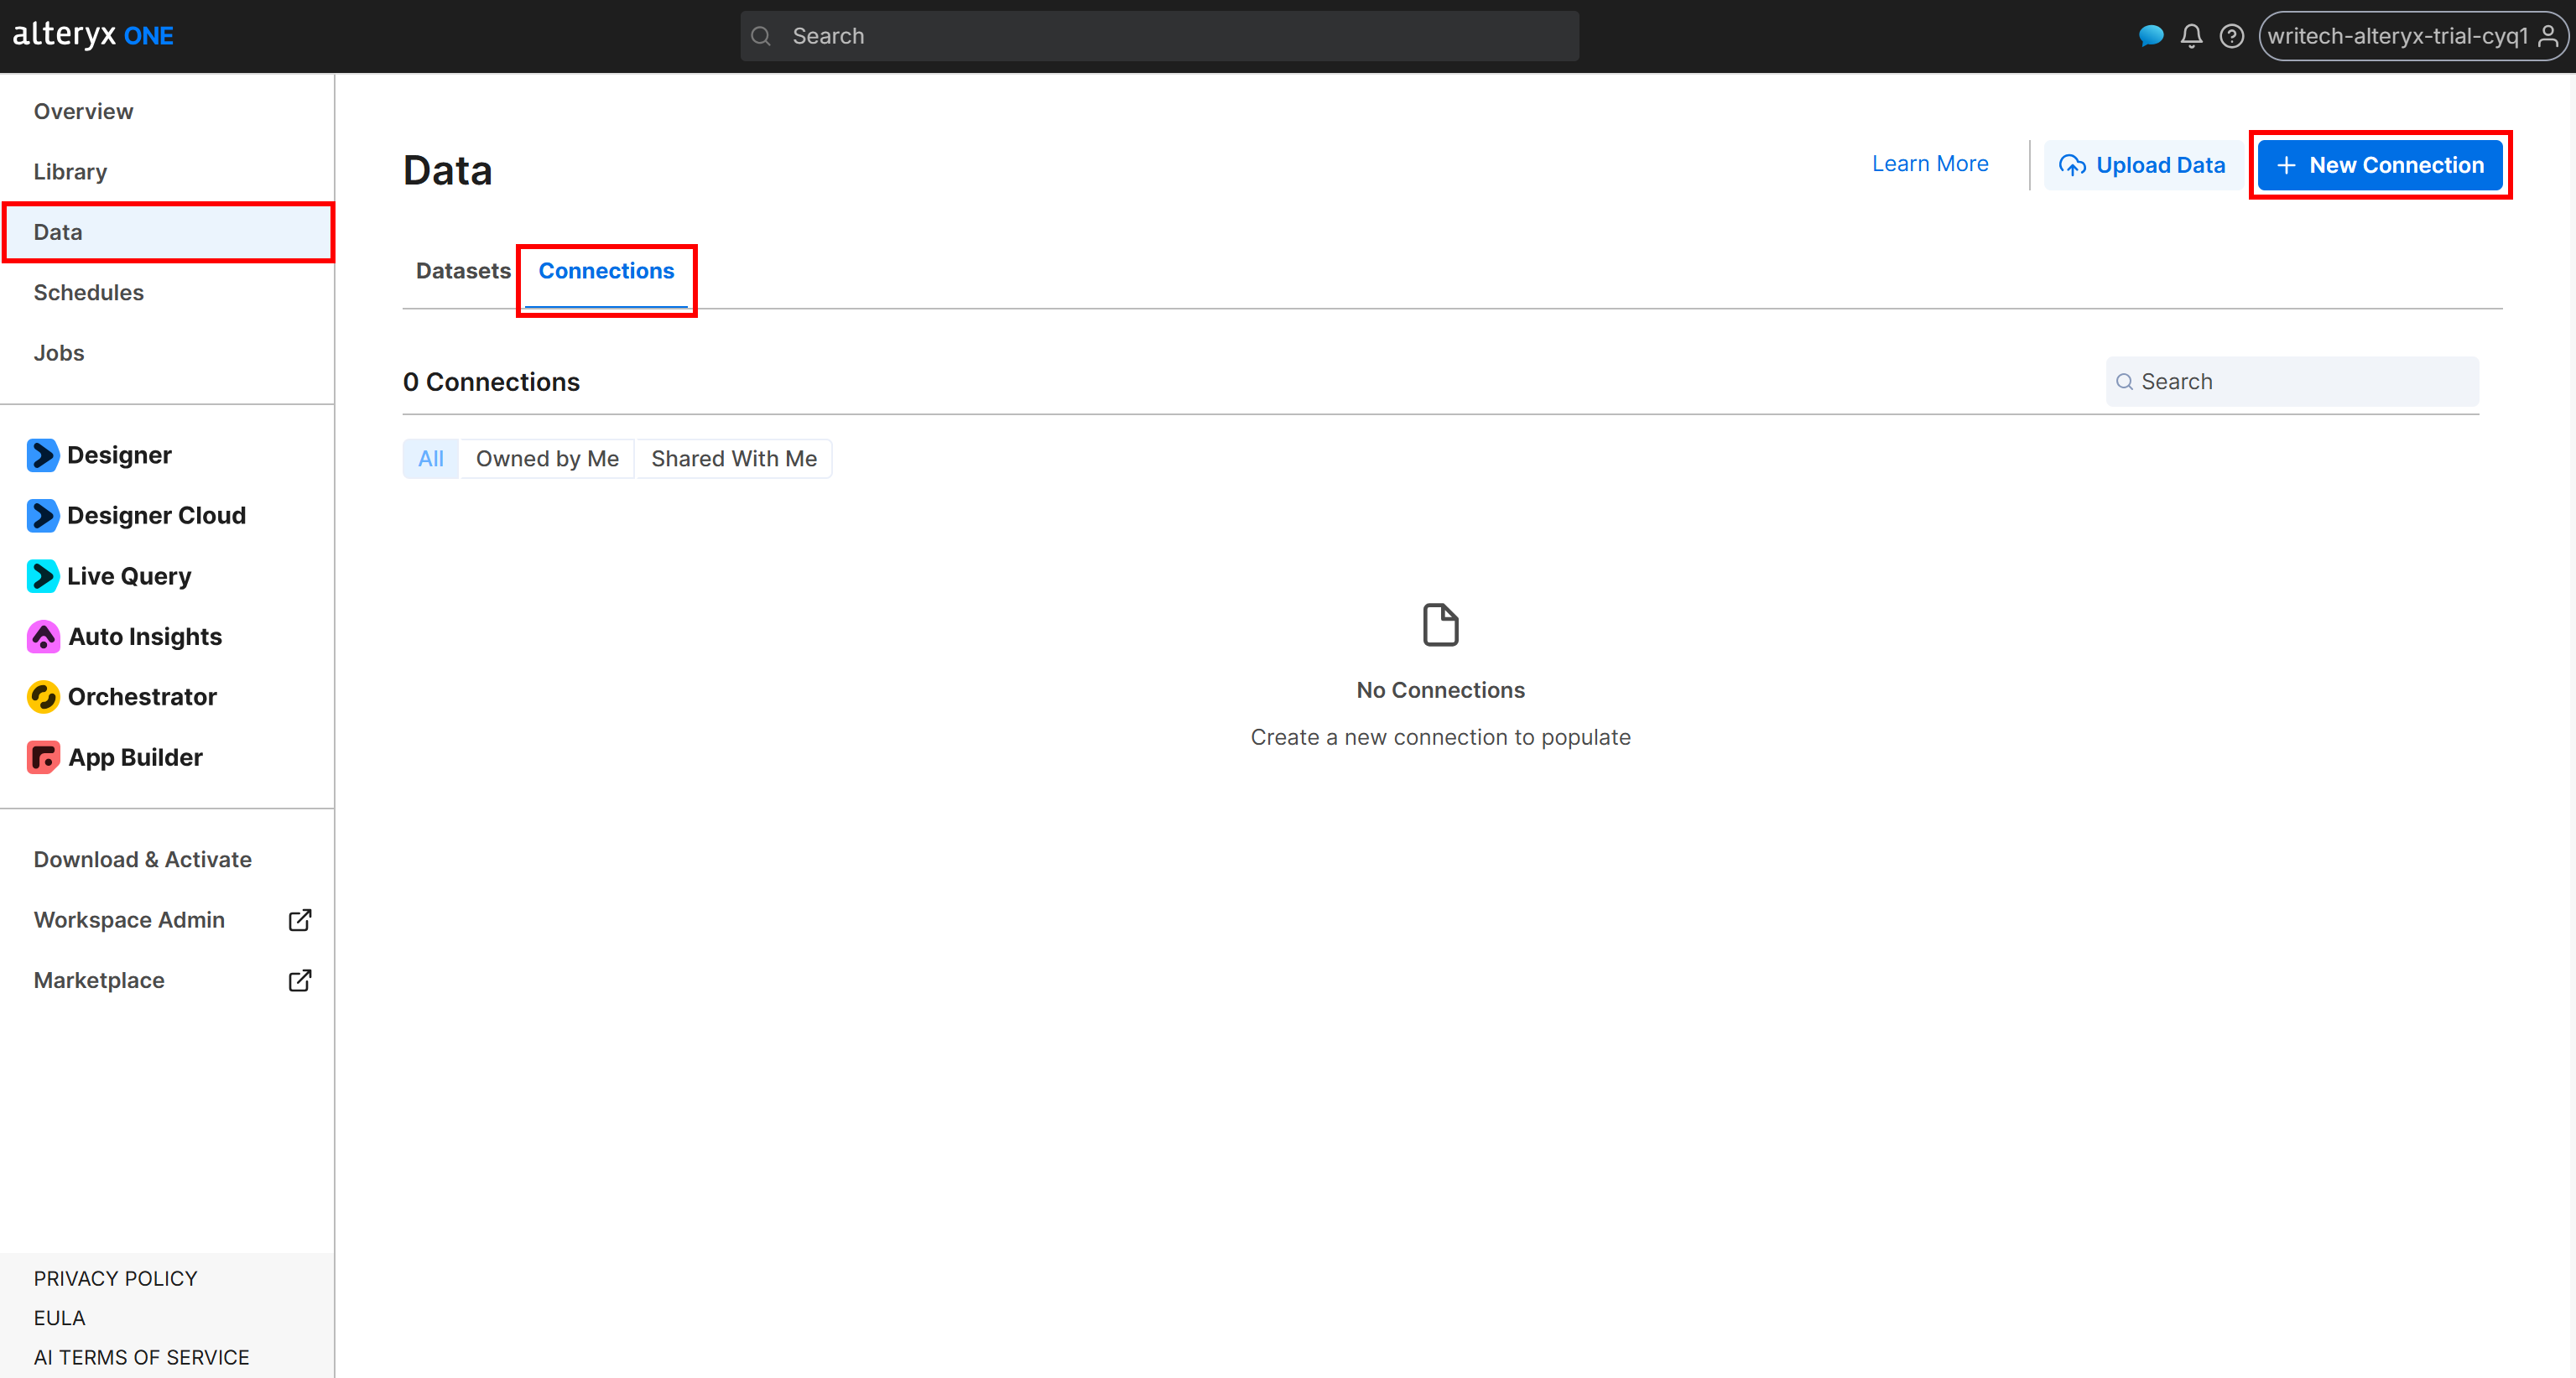Click the Workspace Admin external link icon
Viewport: 2576px width, 1378px height.
(300, 920)
